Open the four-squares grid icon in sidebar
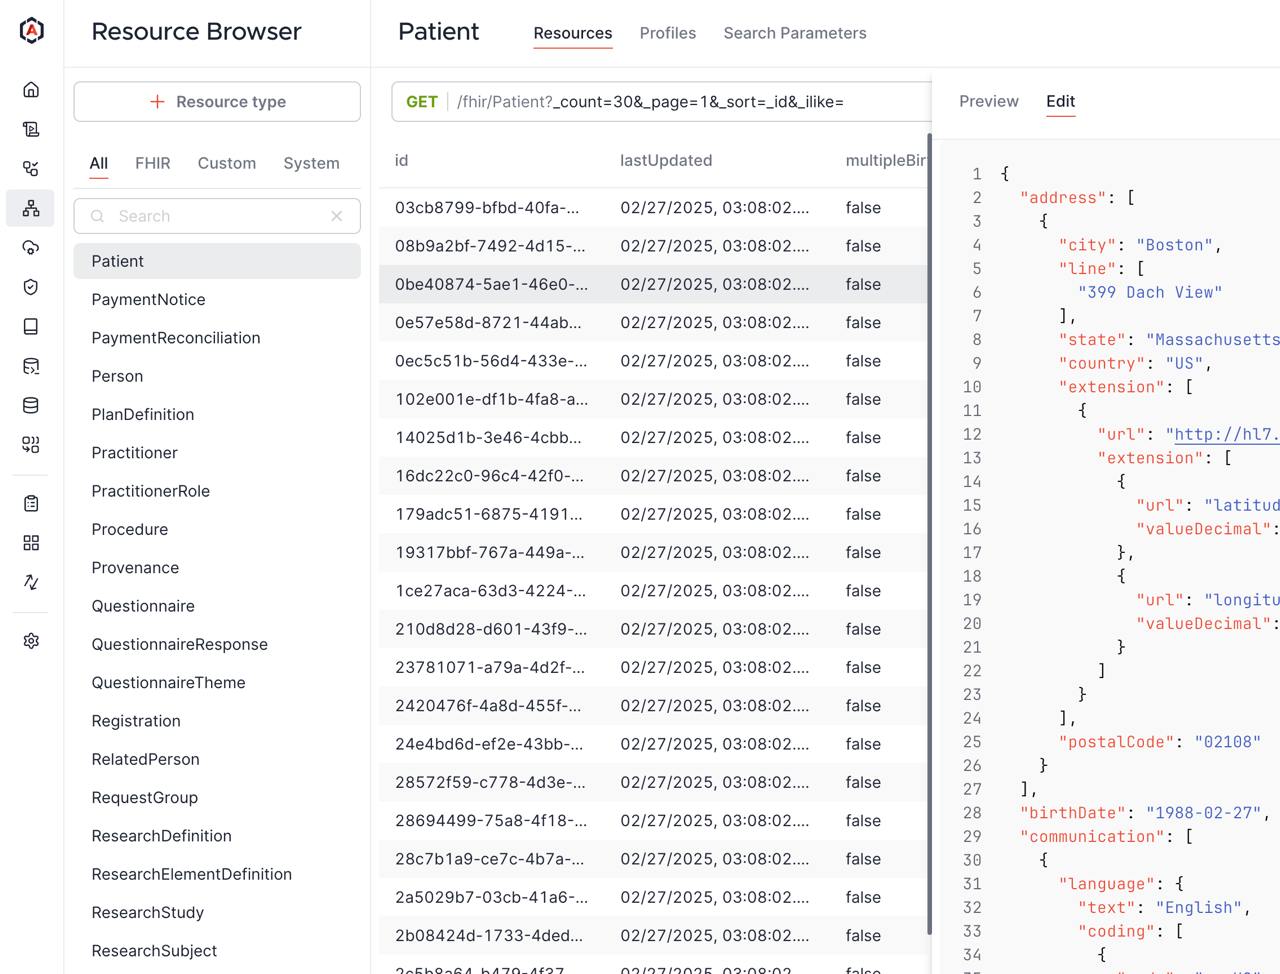Image resolution: width=1280 pixels, height=974 pixels. tap(31, 543)
